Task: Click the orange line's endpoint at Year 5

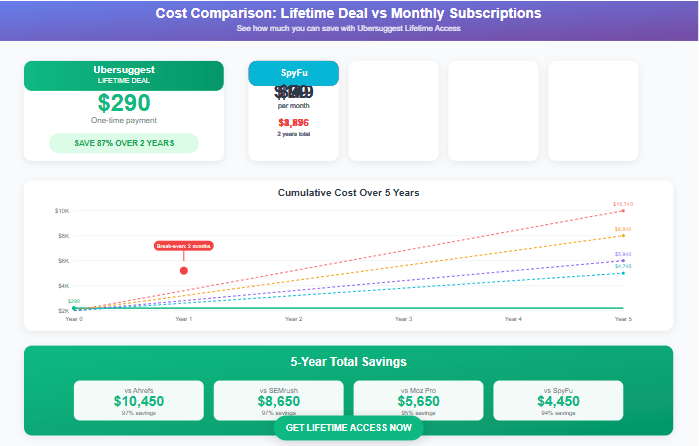Action: click(623, 236)
